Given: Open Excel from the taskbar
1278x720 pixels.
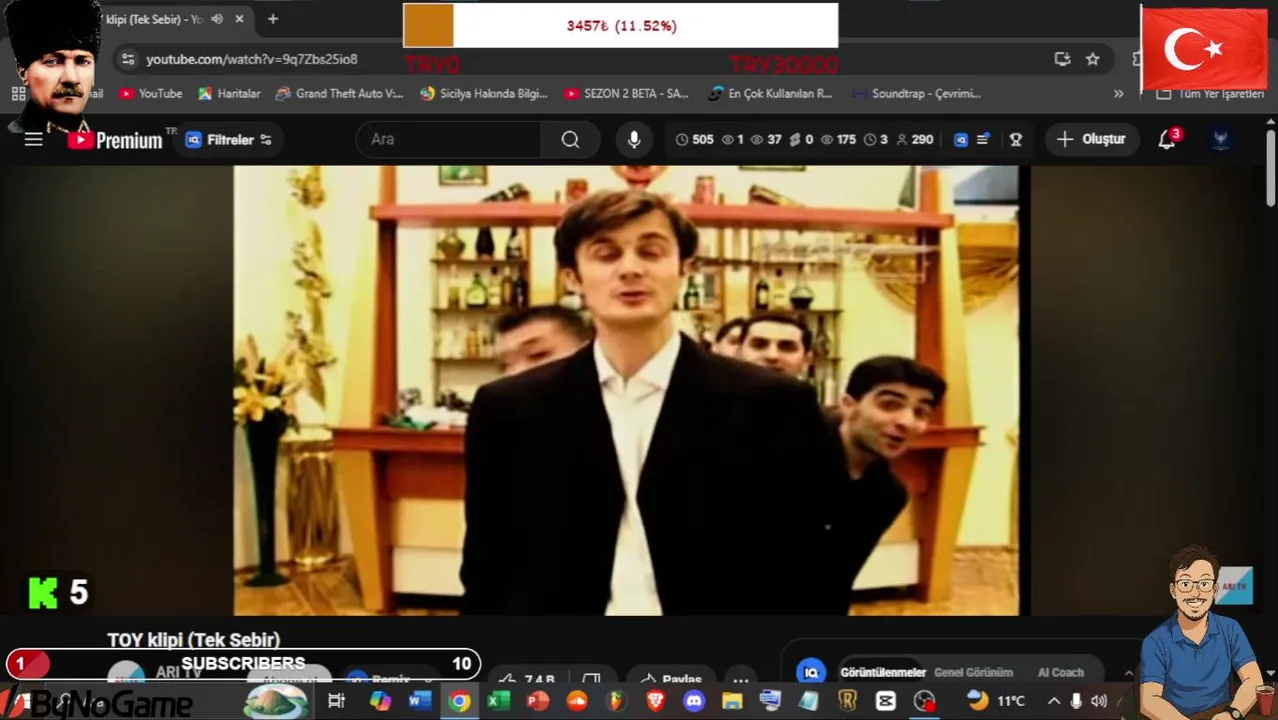Looking at the screenshot, I should pos(498,701).
